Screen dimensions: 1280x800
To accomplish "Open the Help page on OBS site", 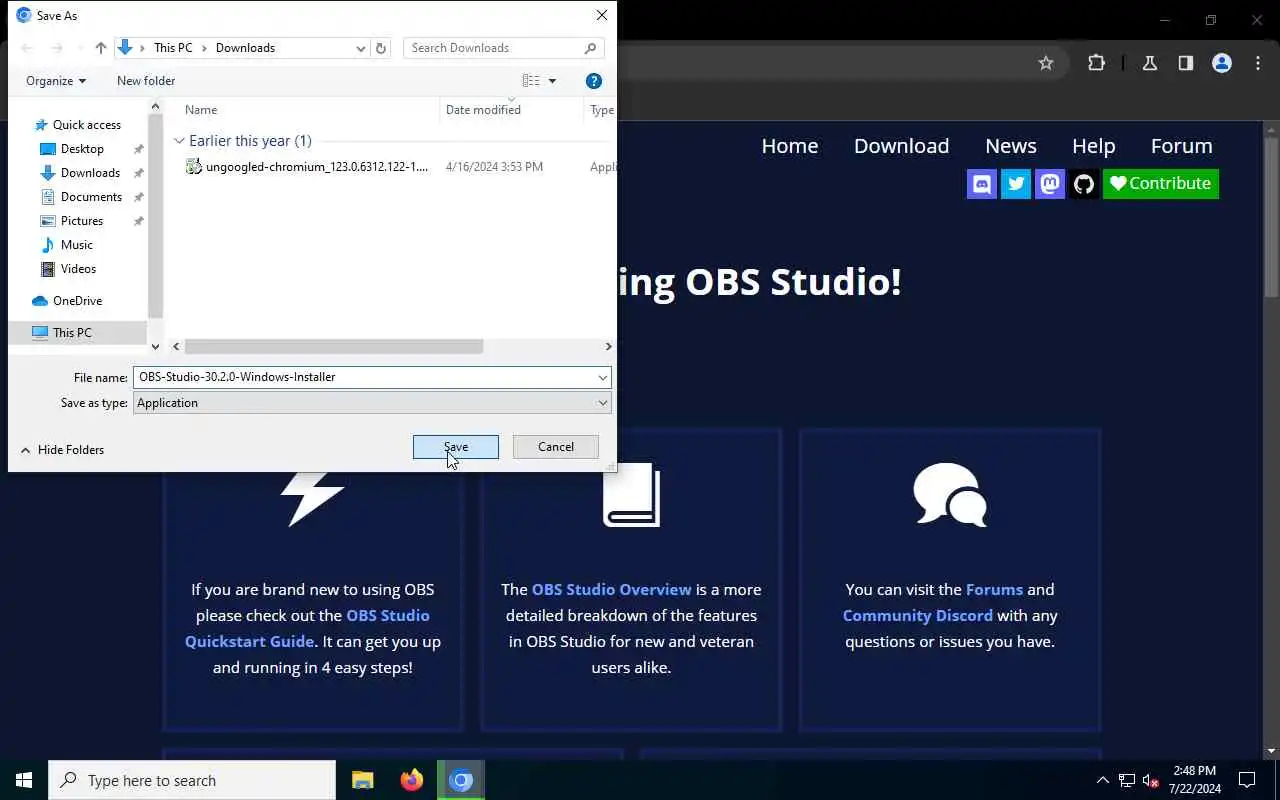I will click(x=1093, y=146).
